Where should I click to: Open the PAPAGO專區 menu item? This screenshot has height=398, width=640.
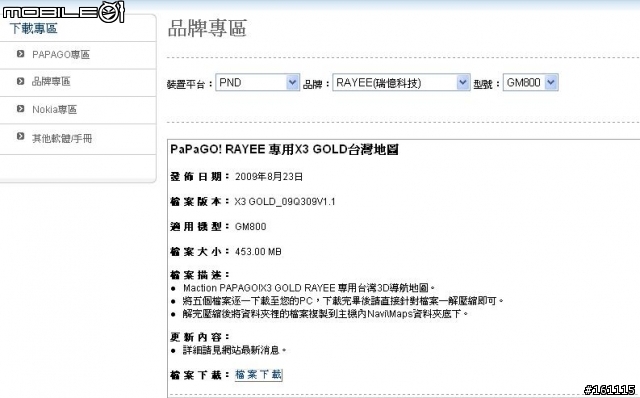pos(61,55)
